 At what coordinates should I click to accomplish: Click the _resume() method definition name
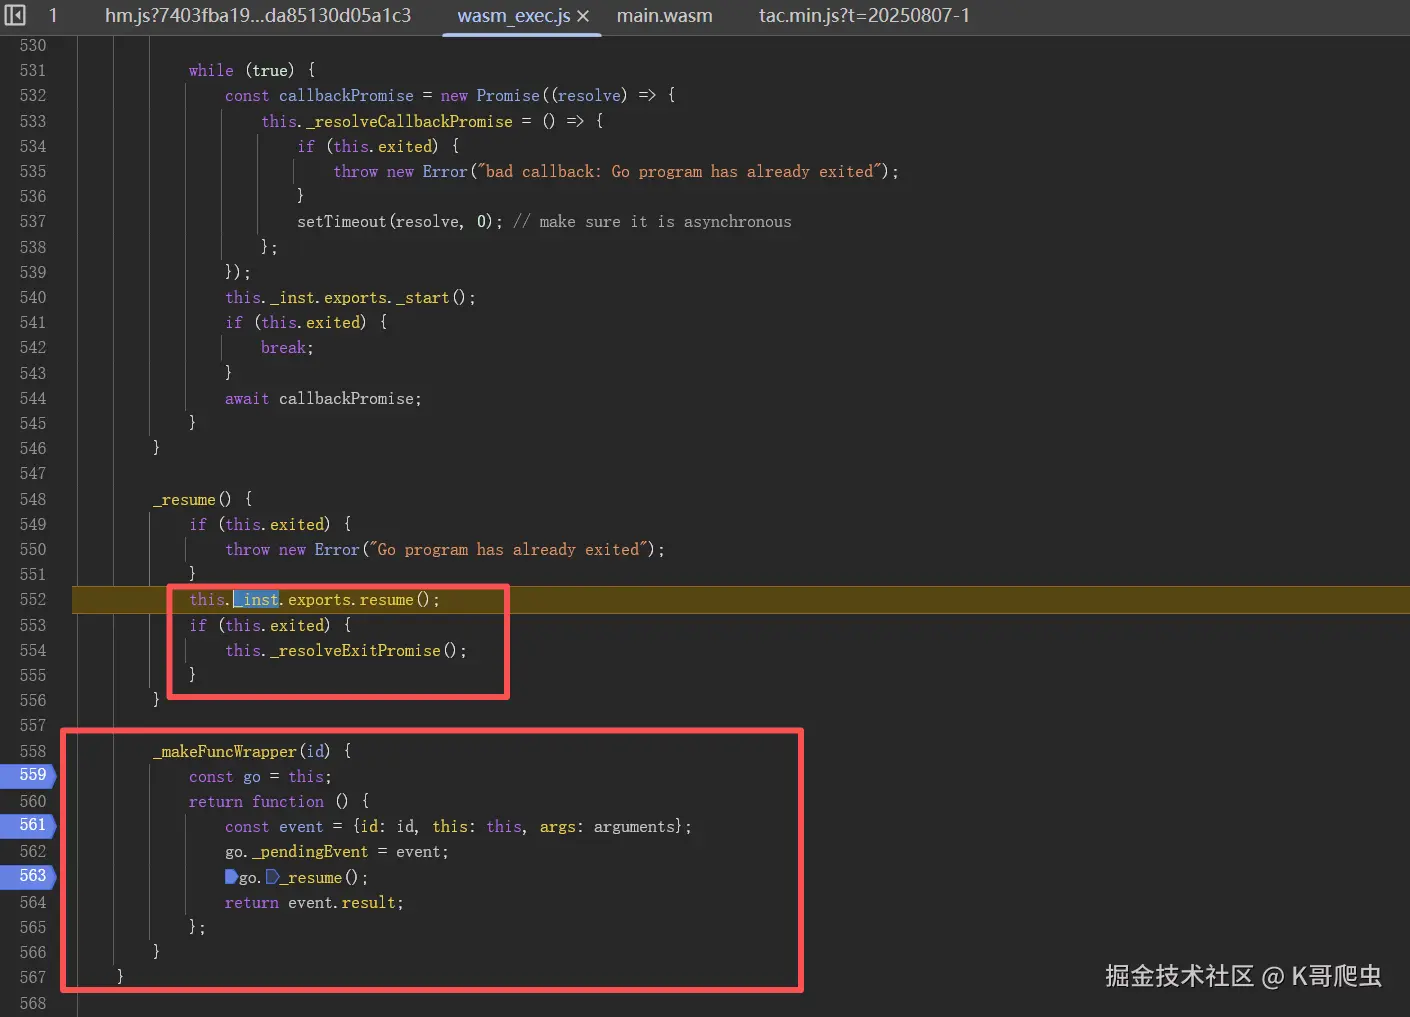coord(184,499)
